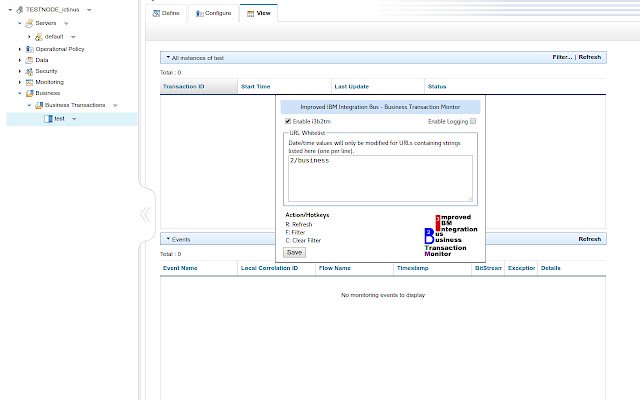Click the Data icon in tree

tap(29, 60)
